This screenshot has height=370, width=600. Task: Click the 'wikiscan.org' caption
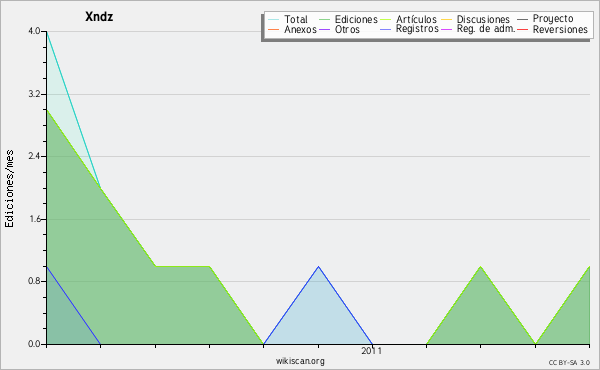click(300, 361)
